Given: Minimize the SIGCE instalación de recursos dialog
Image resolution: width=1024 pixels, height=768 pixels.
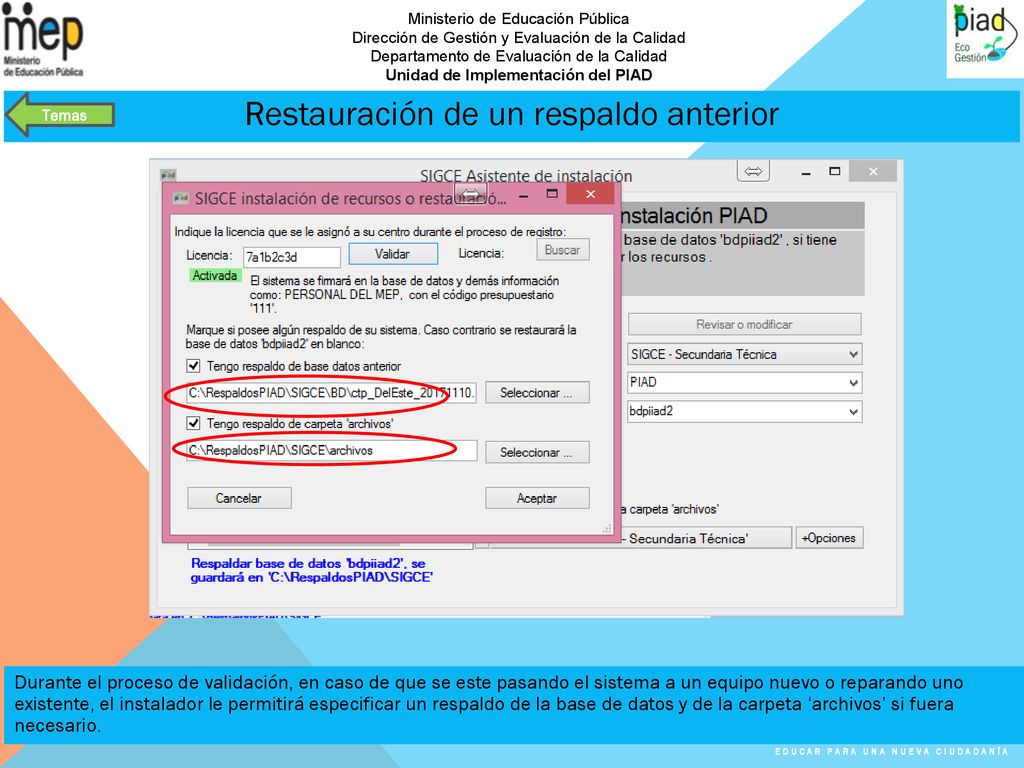Looking at the screenshot, I should [524, 195].
